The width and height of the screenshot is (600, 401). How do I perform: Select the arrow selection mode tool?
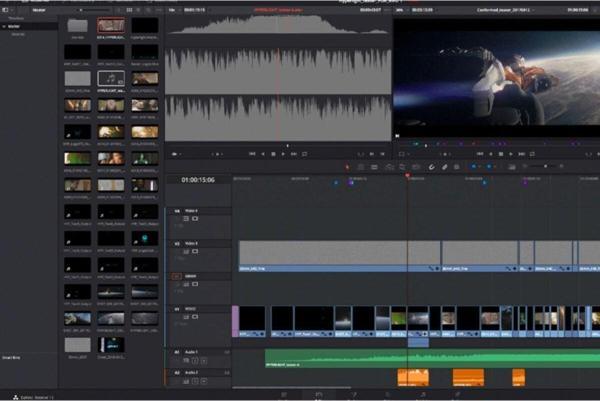click(x=347, y=167)
